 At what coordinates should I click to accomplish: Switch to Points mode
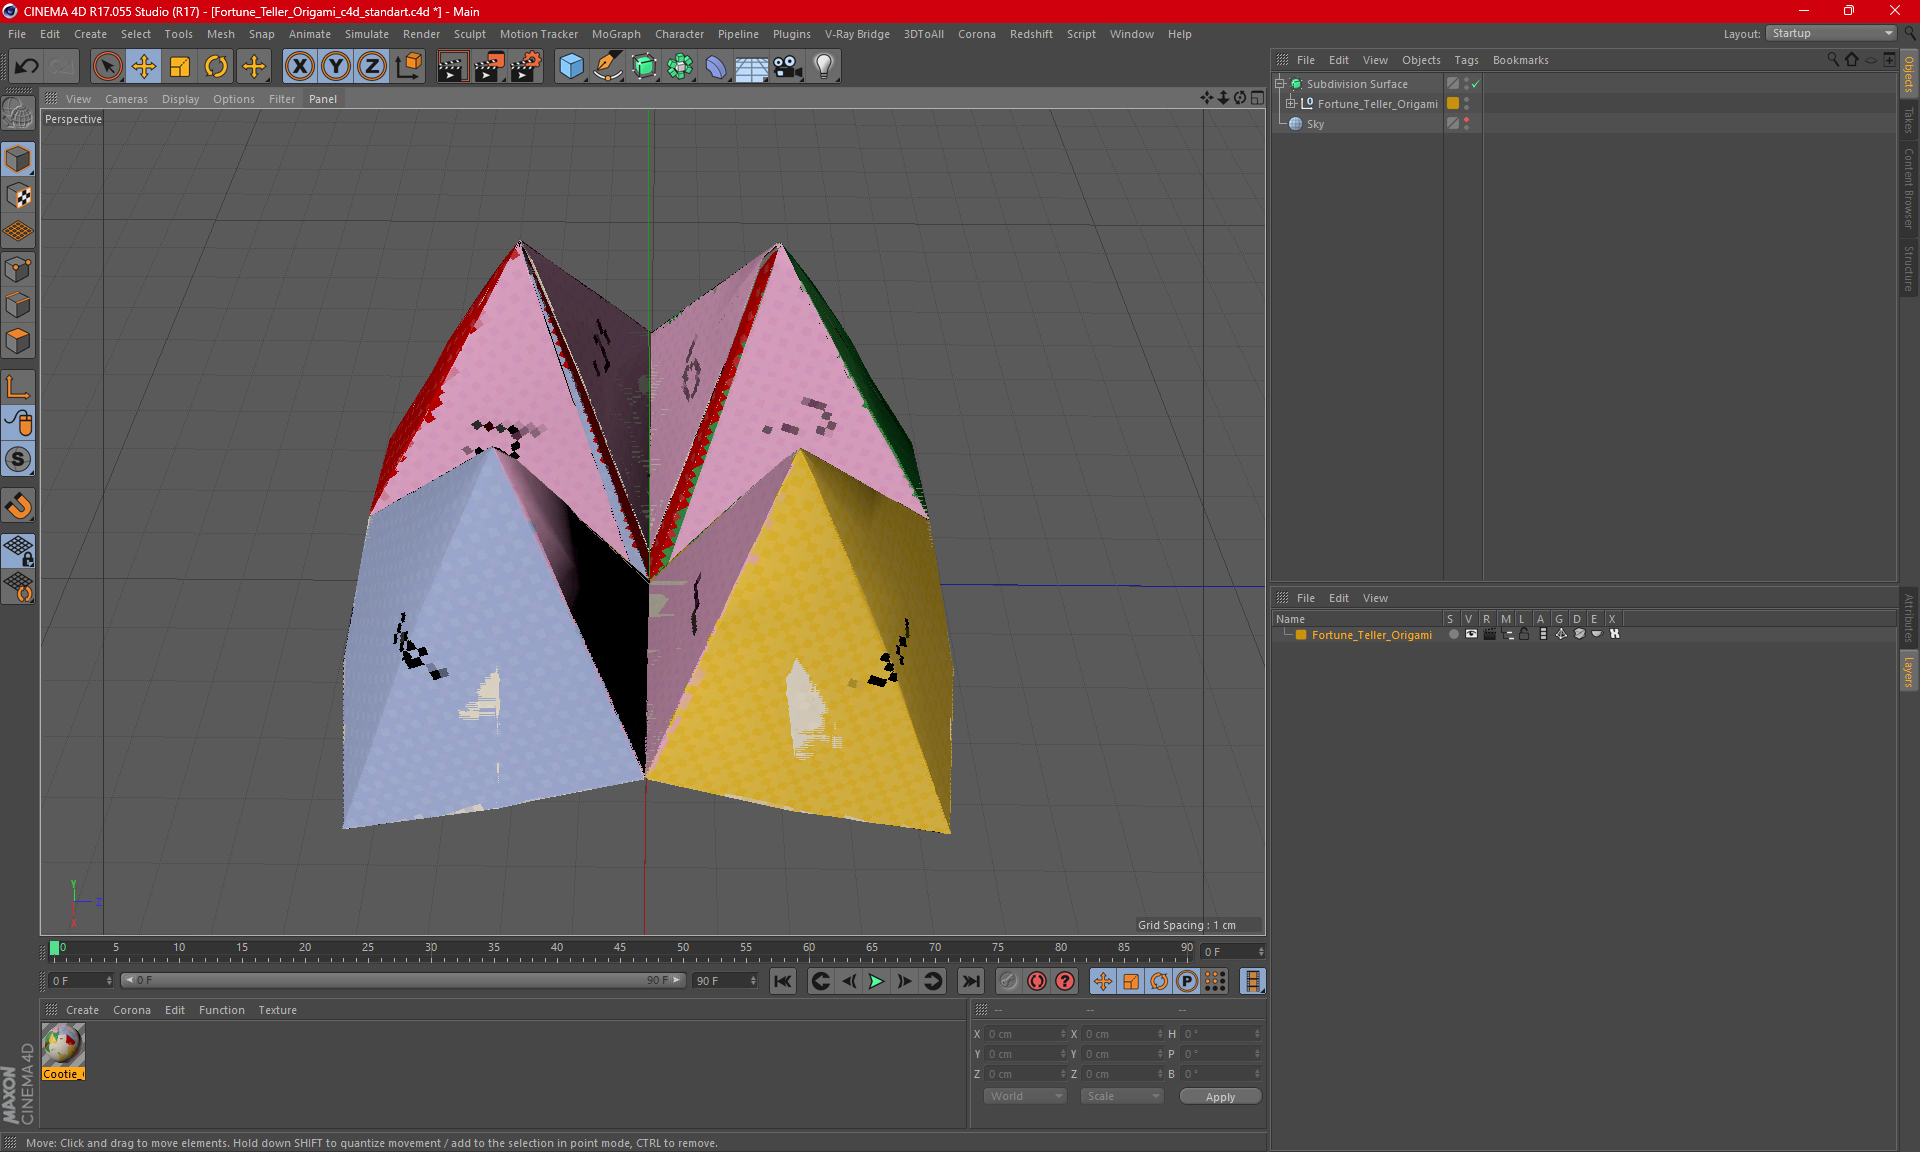(x=18, y=269)
